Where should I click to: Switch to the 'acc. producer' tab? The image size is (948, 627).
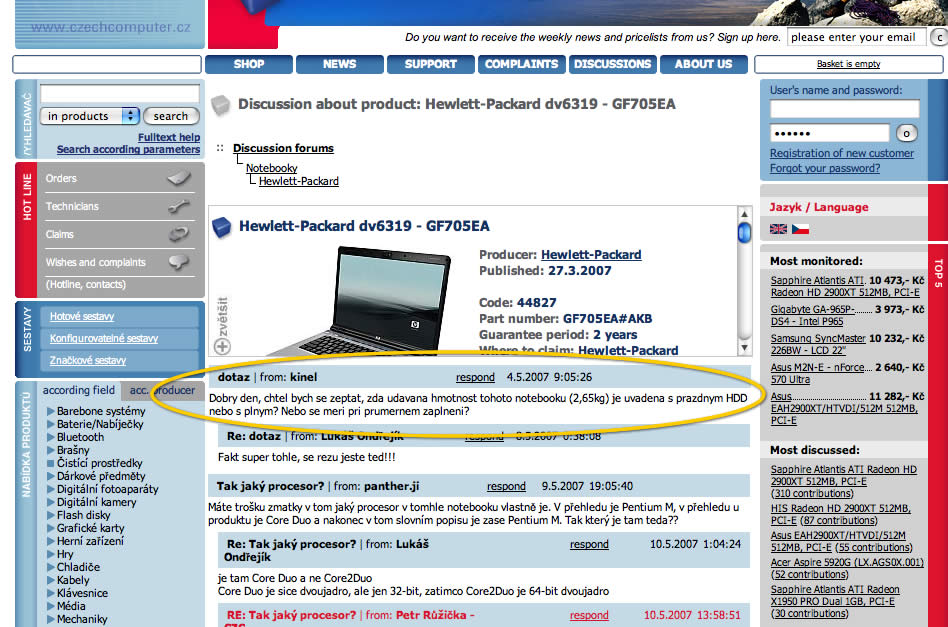pos(160,390)
